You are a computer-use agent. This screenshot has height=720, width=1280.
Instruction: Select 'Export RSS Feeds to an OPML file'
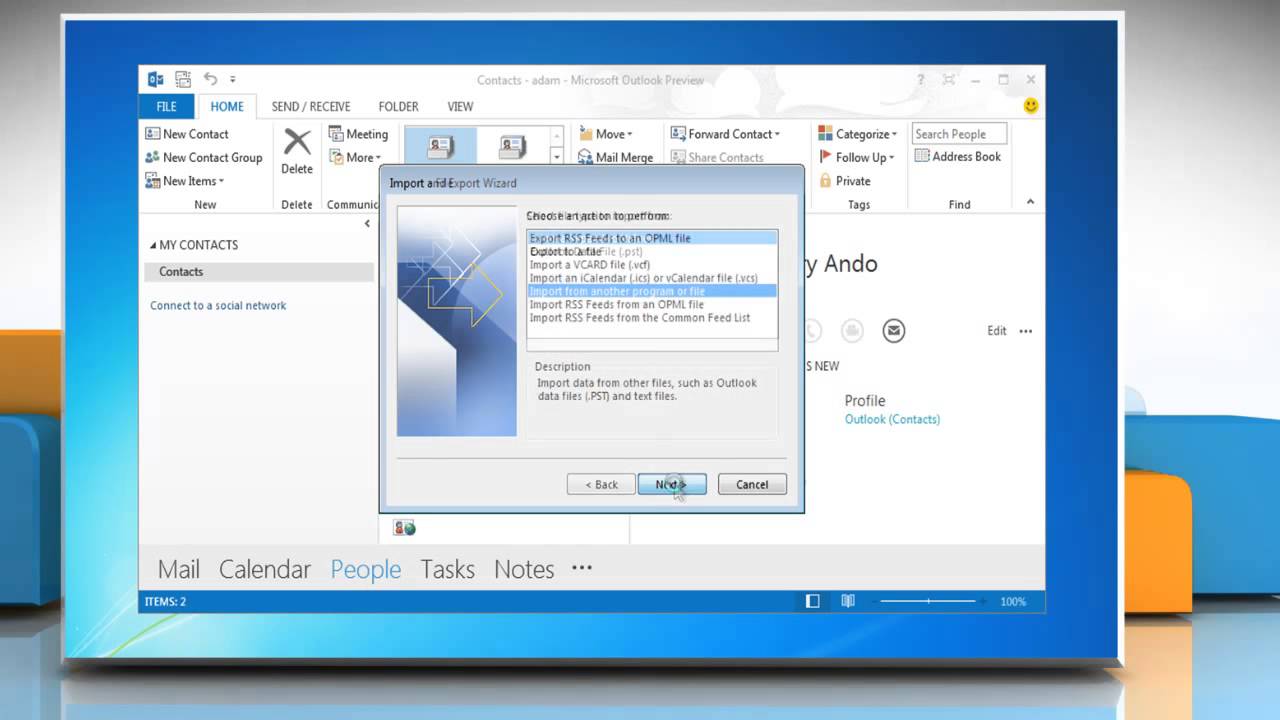[x=652, y=238]
